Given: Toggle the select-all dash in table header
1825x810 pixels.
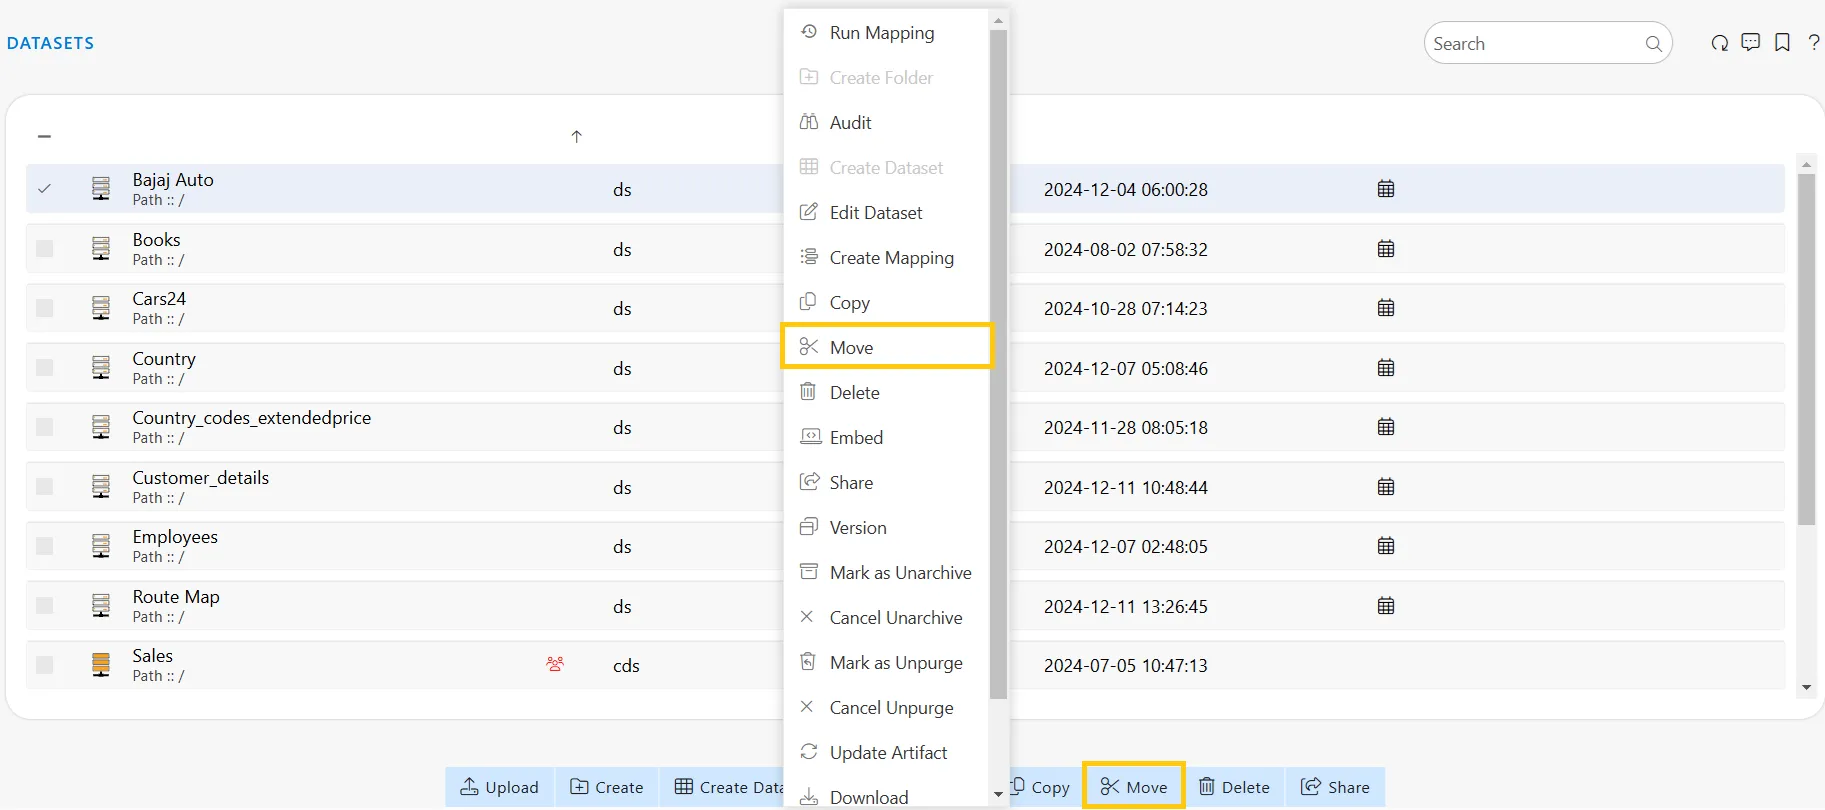Looking at the screenshot, I should click(44, 136).
